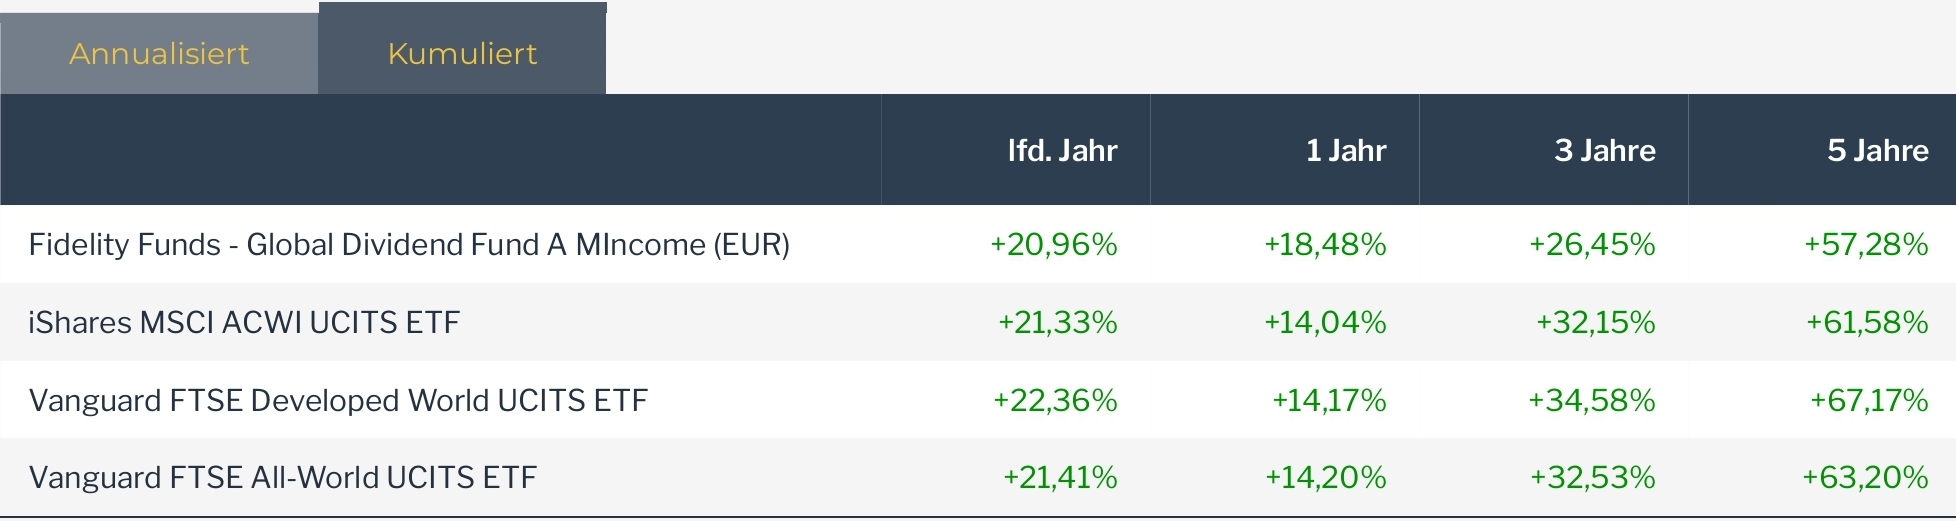Select the +61,58% iShares five-year value

[1866, 322]
